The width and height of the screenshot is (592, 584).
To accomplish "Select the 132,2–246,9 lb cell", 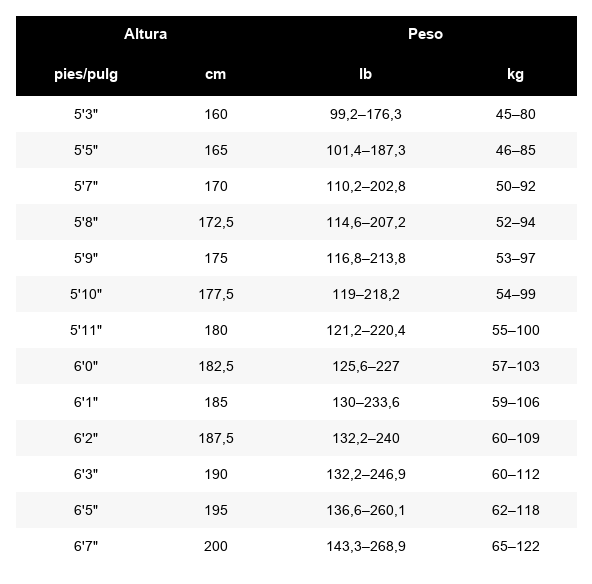I will 365,474.
